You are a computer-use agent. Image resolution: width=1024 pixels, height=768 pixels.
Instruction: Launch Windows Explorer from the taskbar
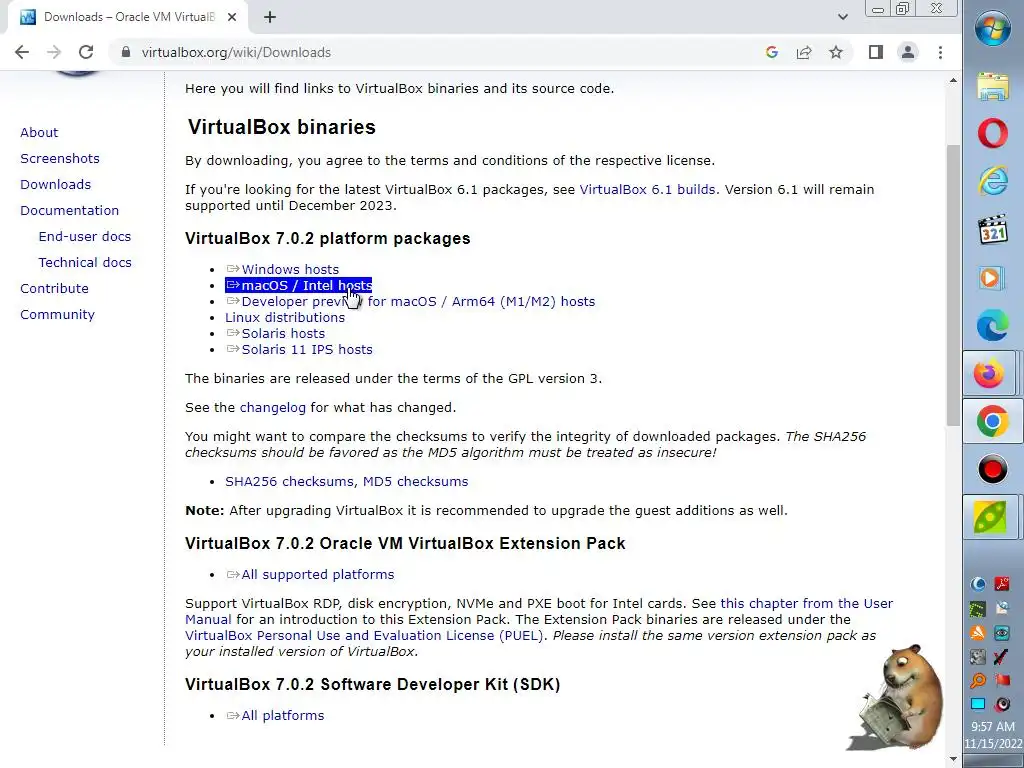993,87
